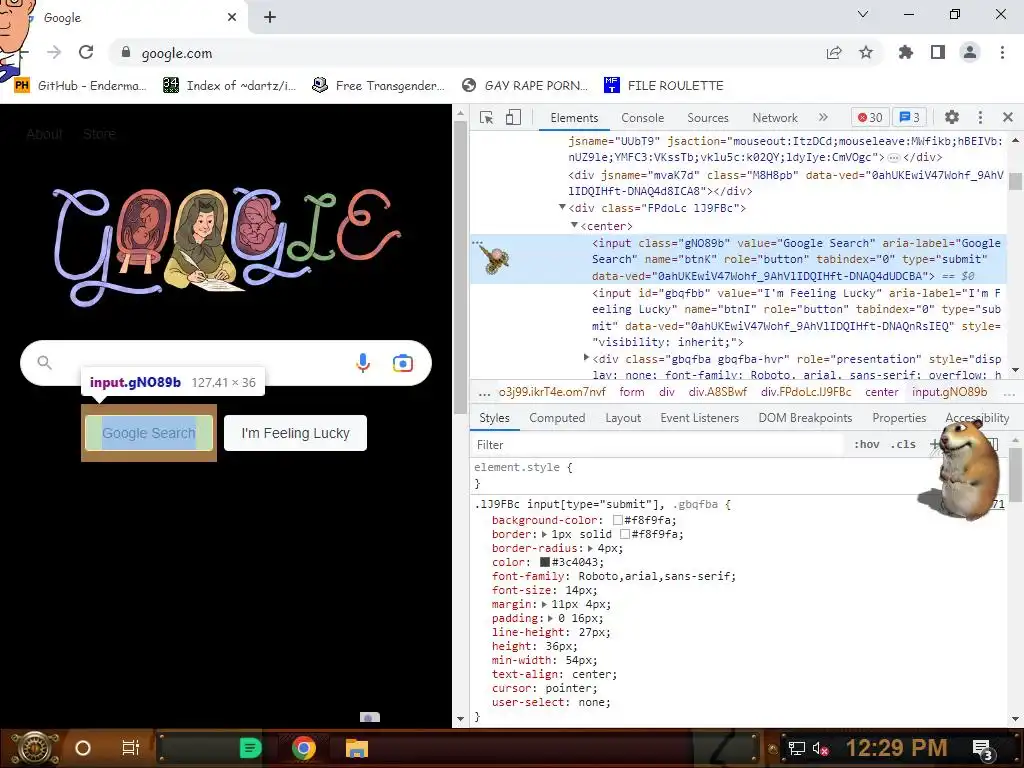
Task: Open the Event Listeners pane tab
Action: click(699, 418)
